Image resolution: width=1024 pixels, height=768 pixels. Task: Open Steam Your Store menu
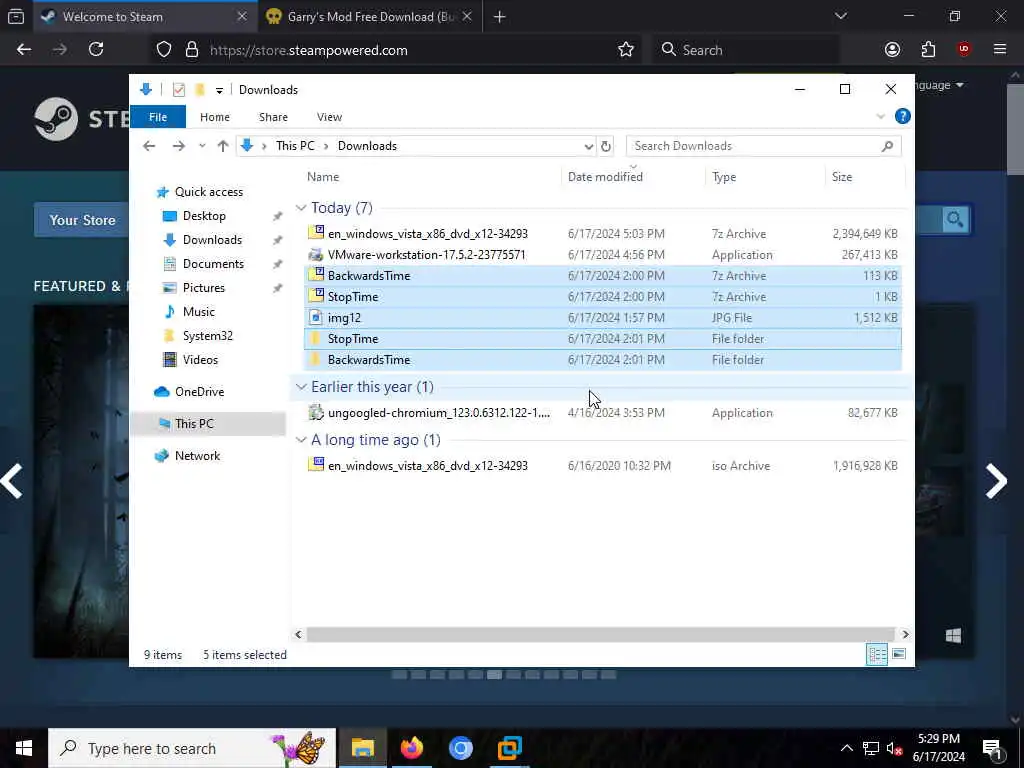tap(82, 220)
